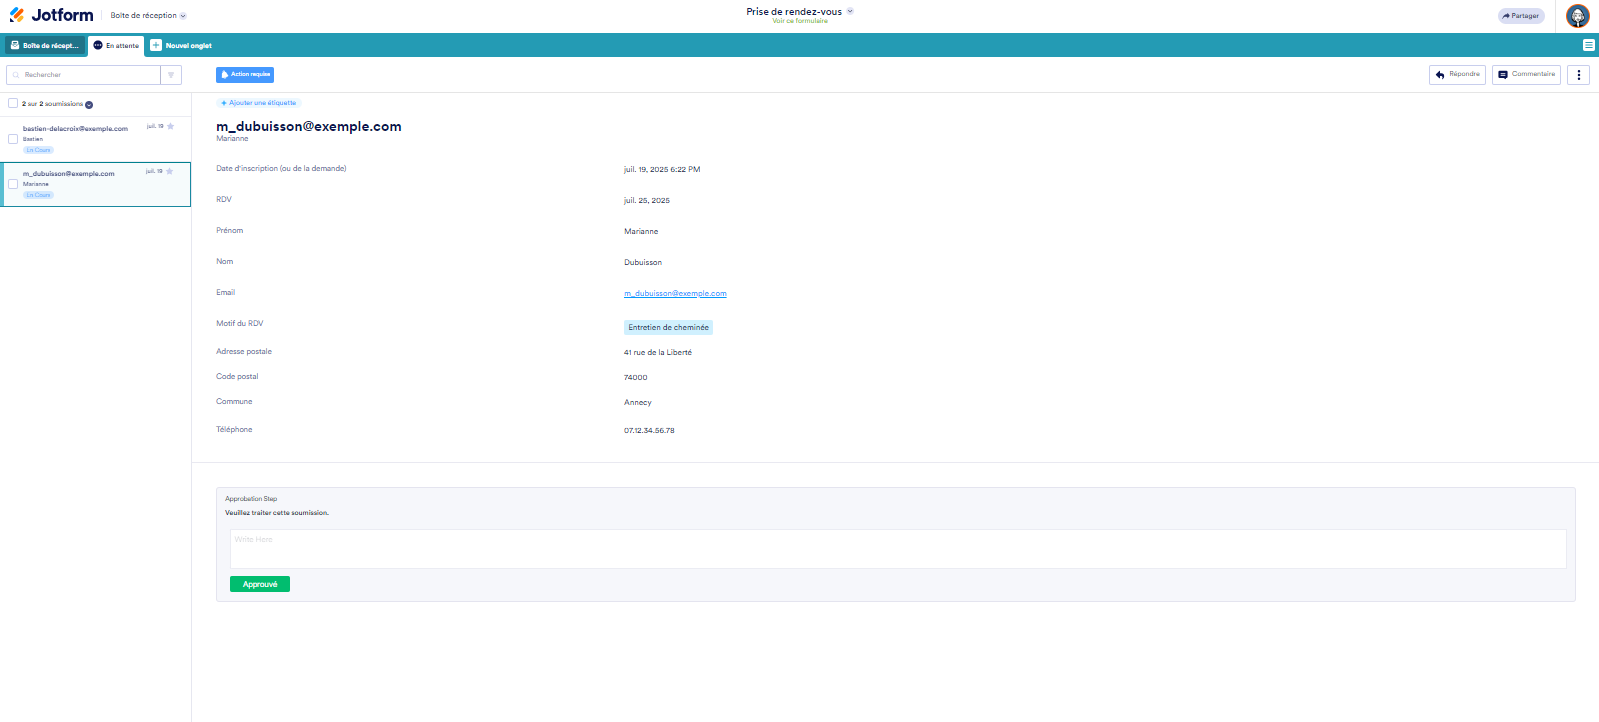This screenshot has width=1599, height=722.
Task: Click the list view icon in teal bar
Action: (1588, 45)
